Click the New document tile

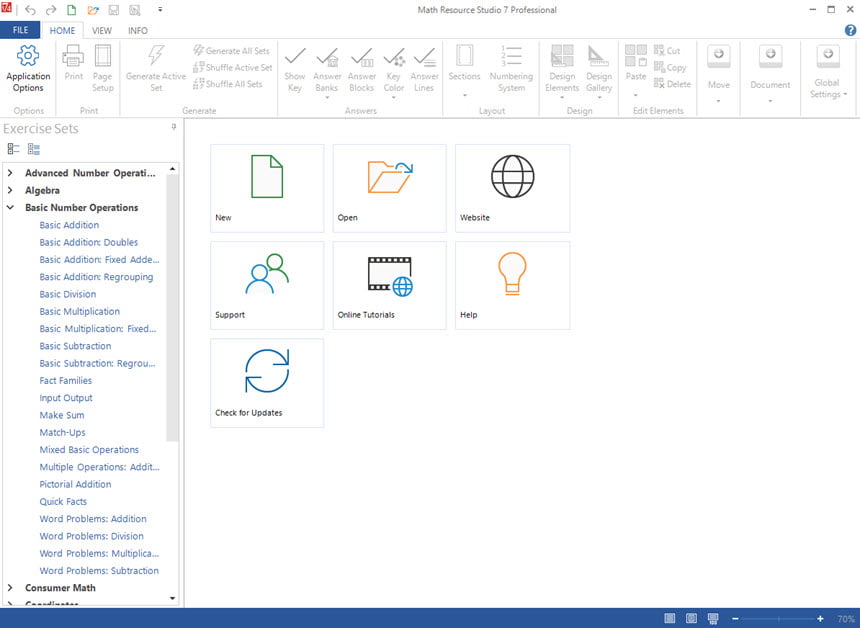(x=267, y=188)
